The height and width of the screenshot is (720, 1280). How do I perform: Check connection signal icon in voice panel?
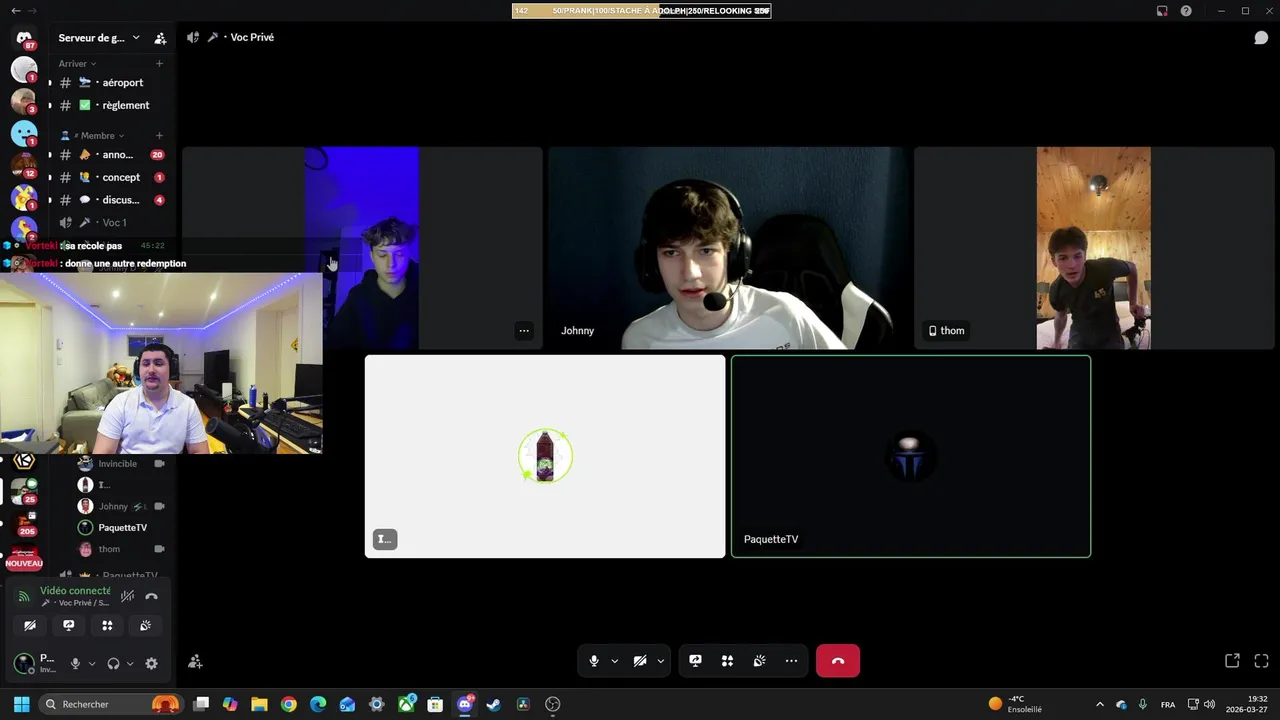coord(24,596)
